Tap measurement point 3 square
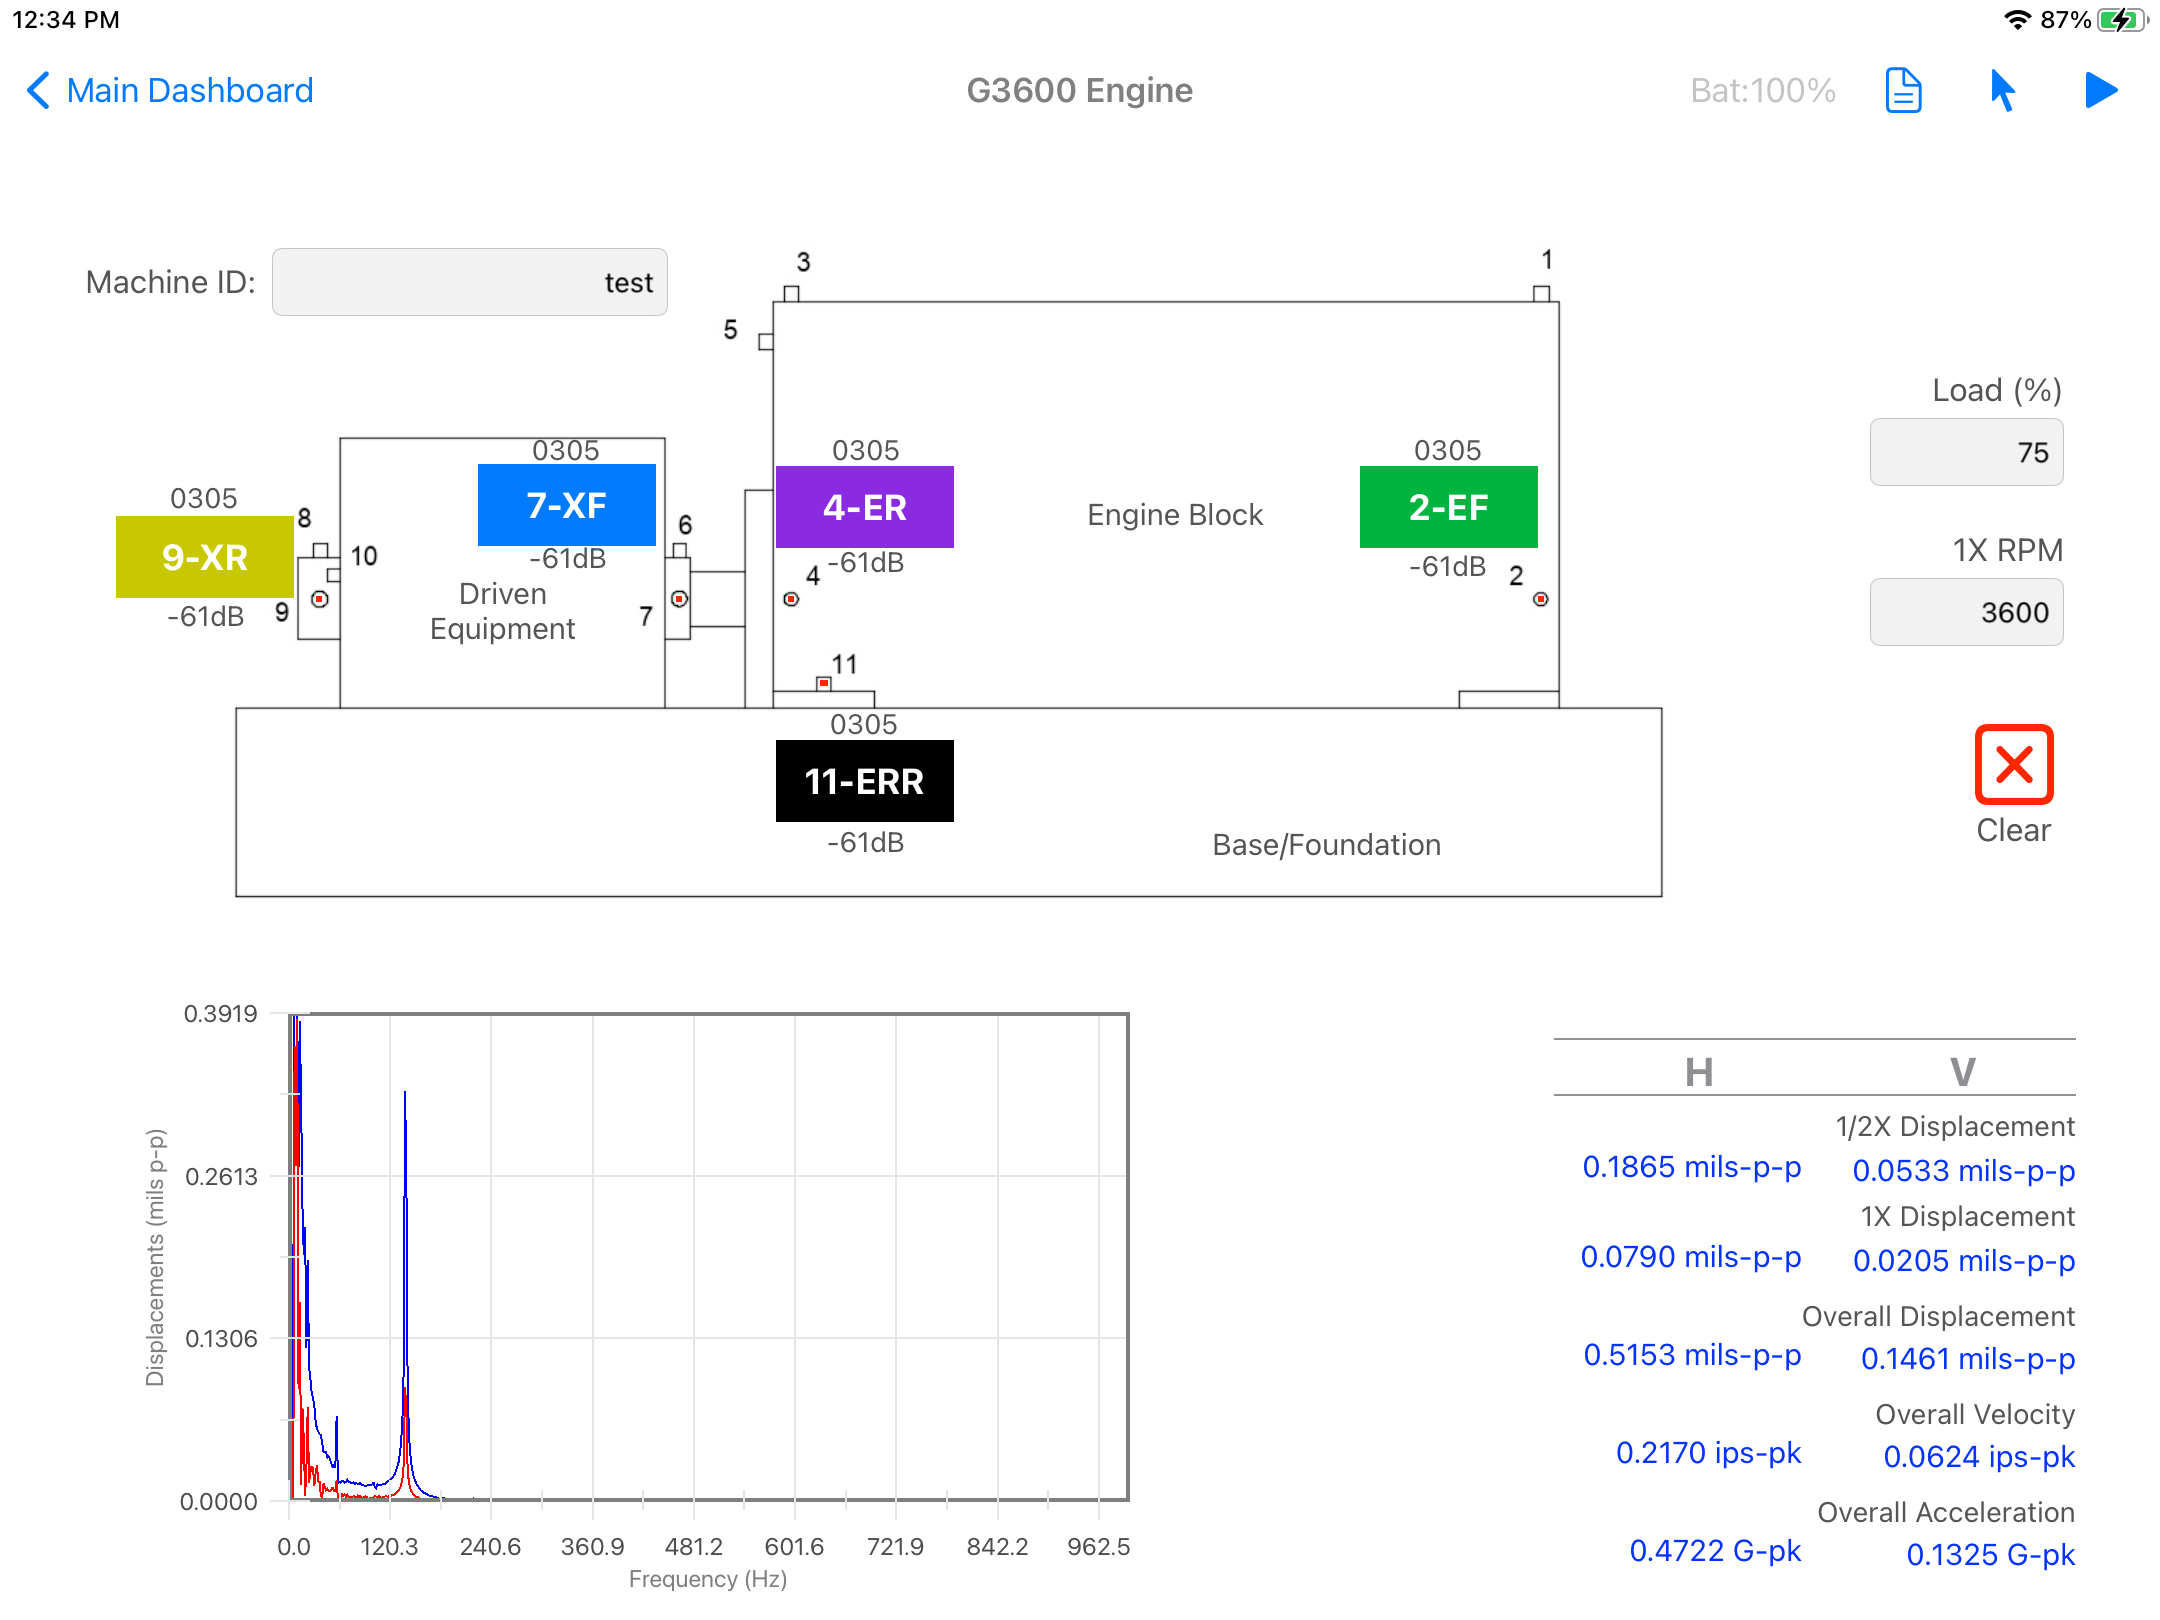This screenshot has height=1620, width=2160. coord(791,293)
